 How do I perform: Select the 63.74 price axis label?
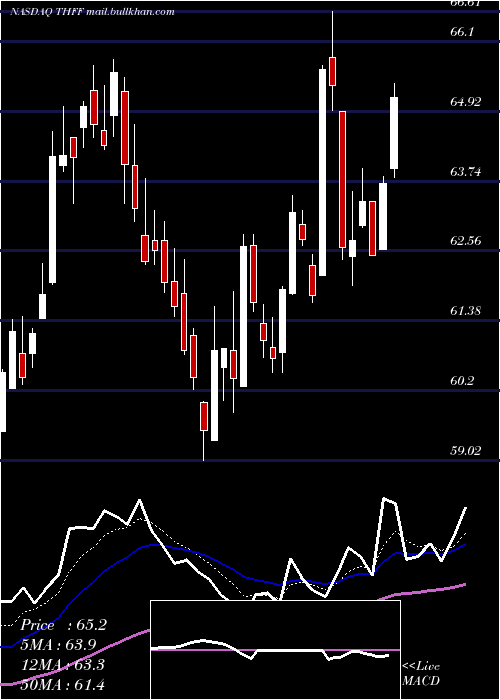(466, 171)
